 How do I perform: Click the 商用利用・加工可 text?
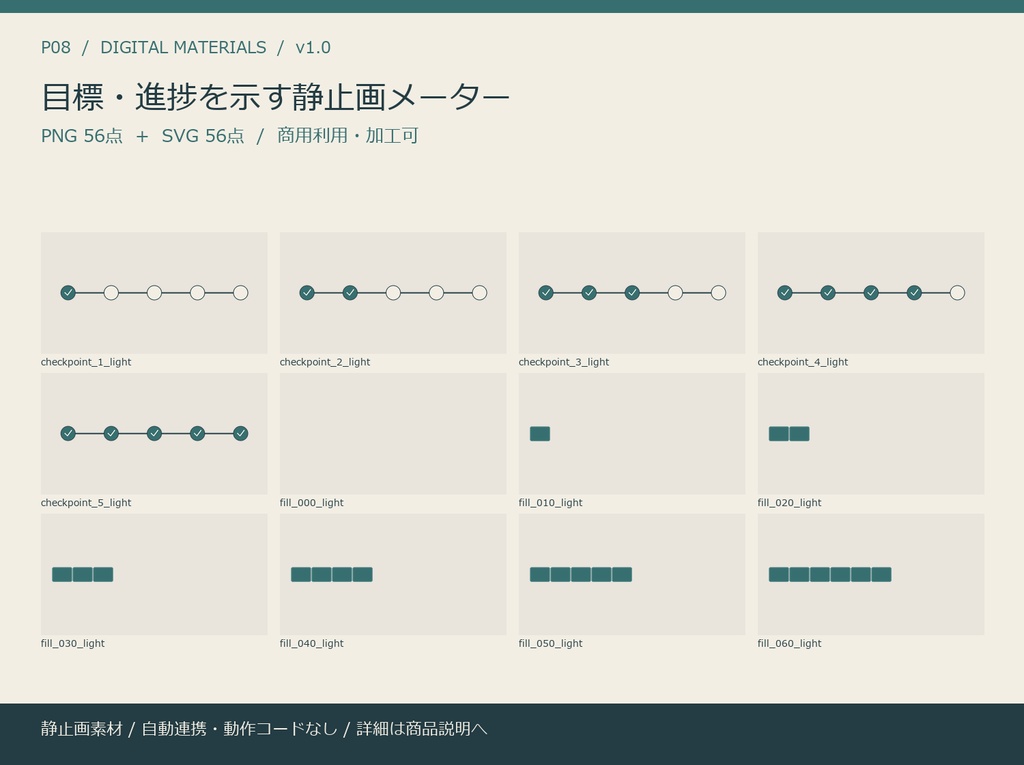click(347, 136)
